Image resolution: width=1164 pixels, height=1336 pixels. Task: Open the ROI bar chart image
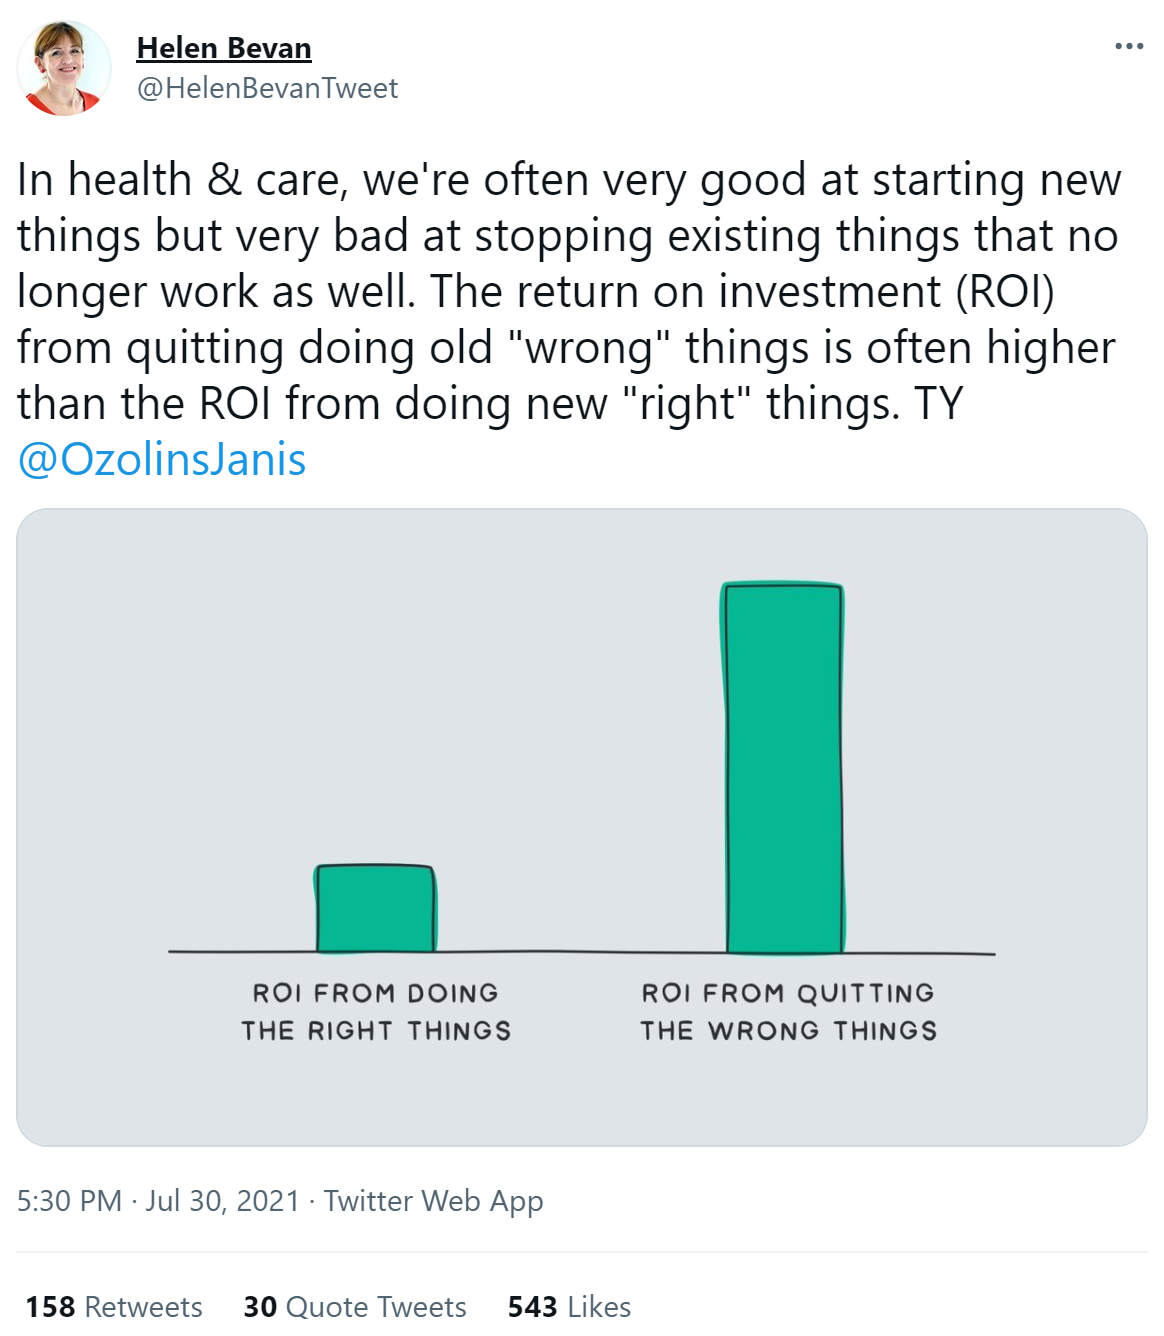pyautogui.click(x=582, y=827)
